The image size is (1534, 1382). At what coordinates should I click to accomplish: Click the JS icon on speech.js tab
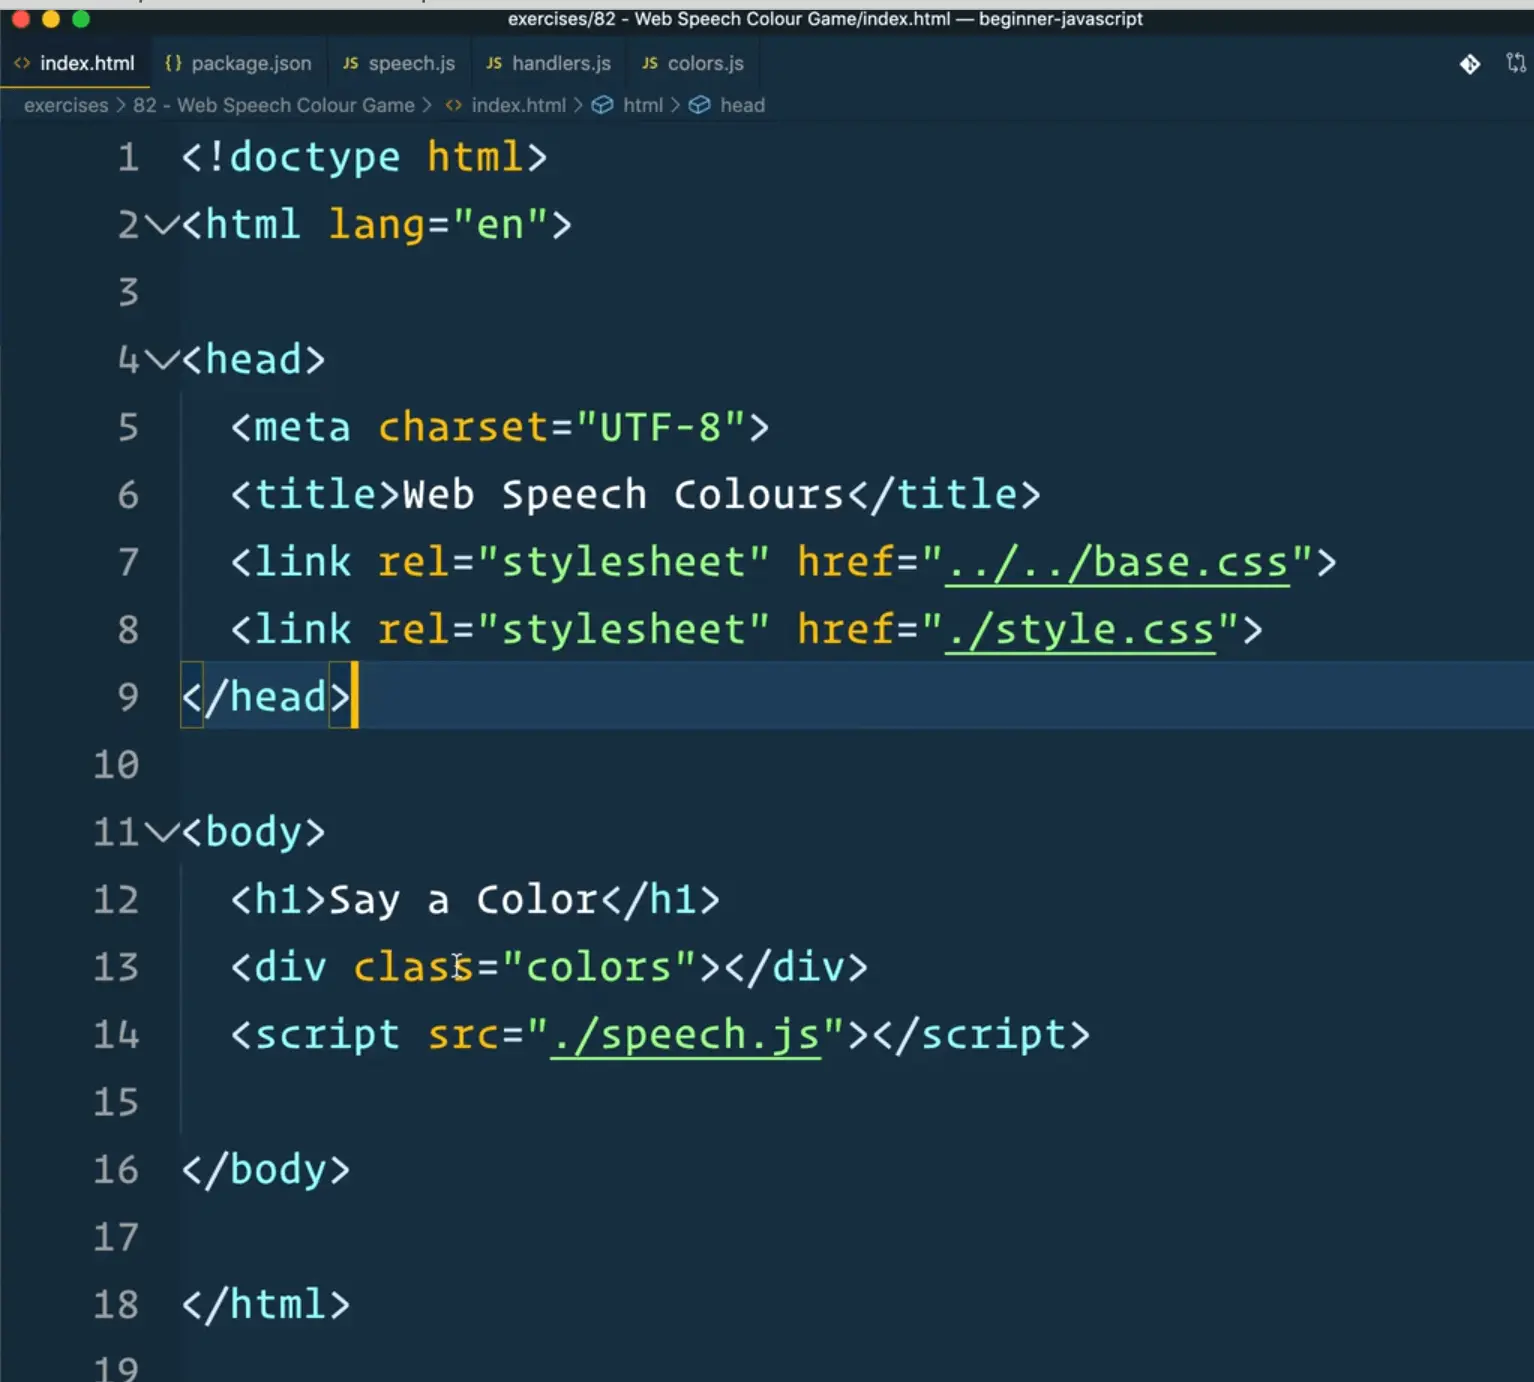[x=350, y=63]
